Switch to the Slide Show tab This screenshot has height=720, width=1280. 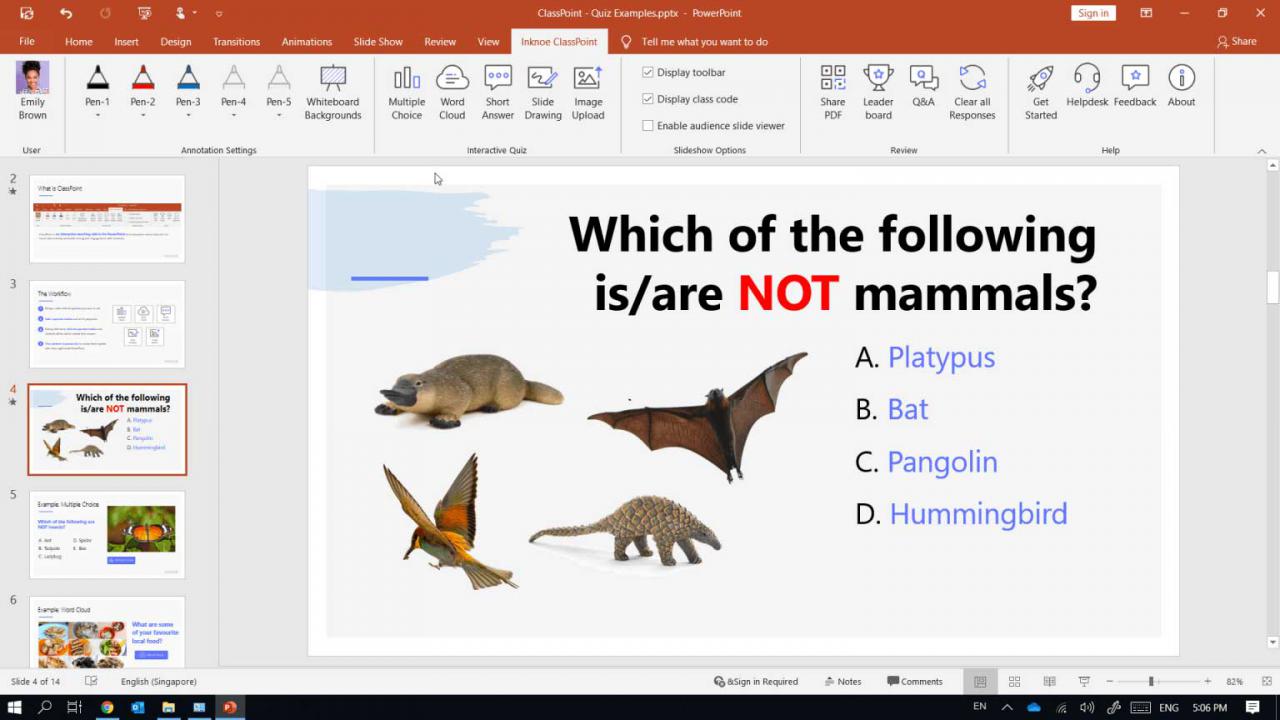[x=378, y=42]
